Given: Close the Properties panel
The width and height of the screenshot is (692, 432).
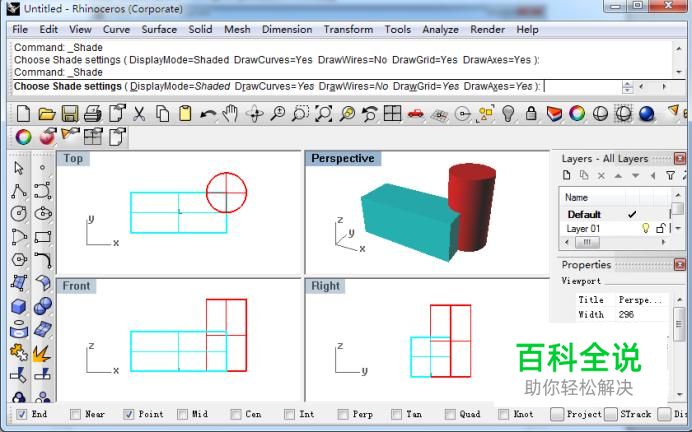Looking at the screenshot, I should coord(680,265).
